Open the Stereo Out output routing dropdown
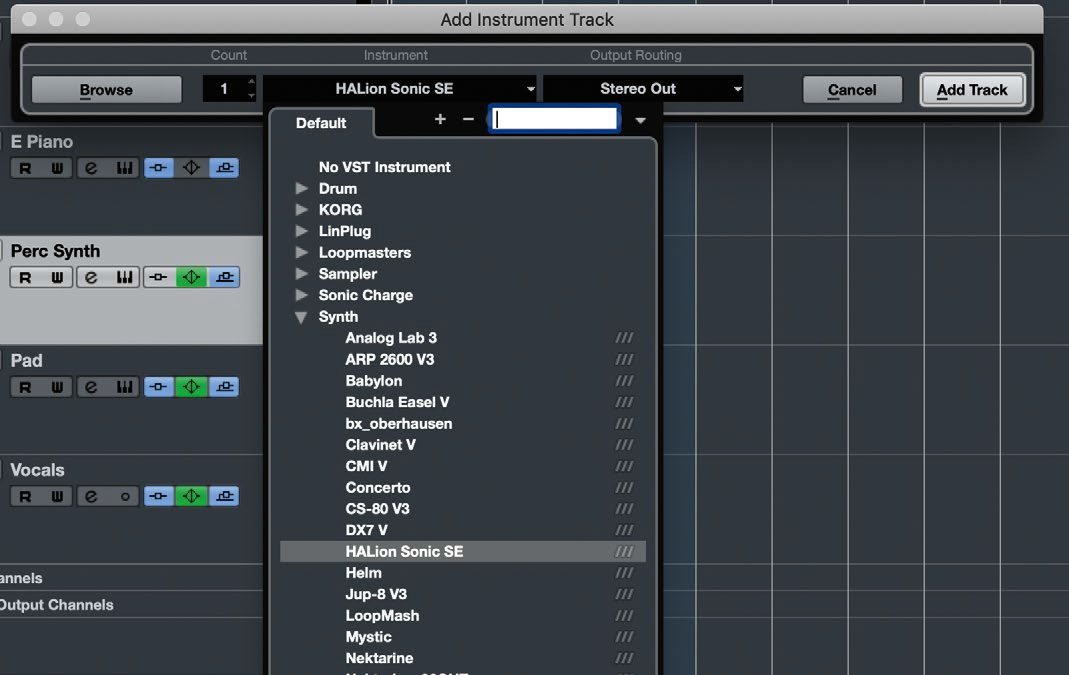The width and height of the screenshot is (1069, 675). pyautogui.click(x=643, y=89)
